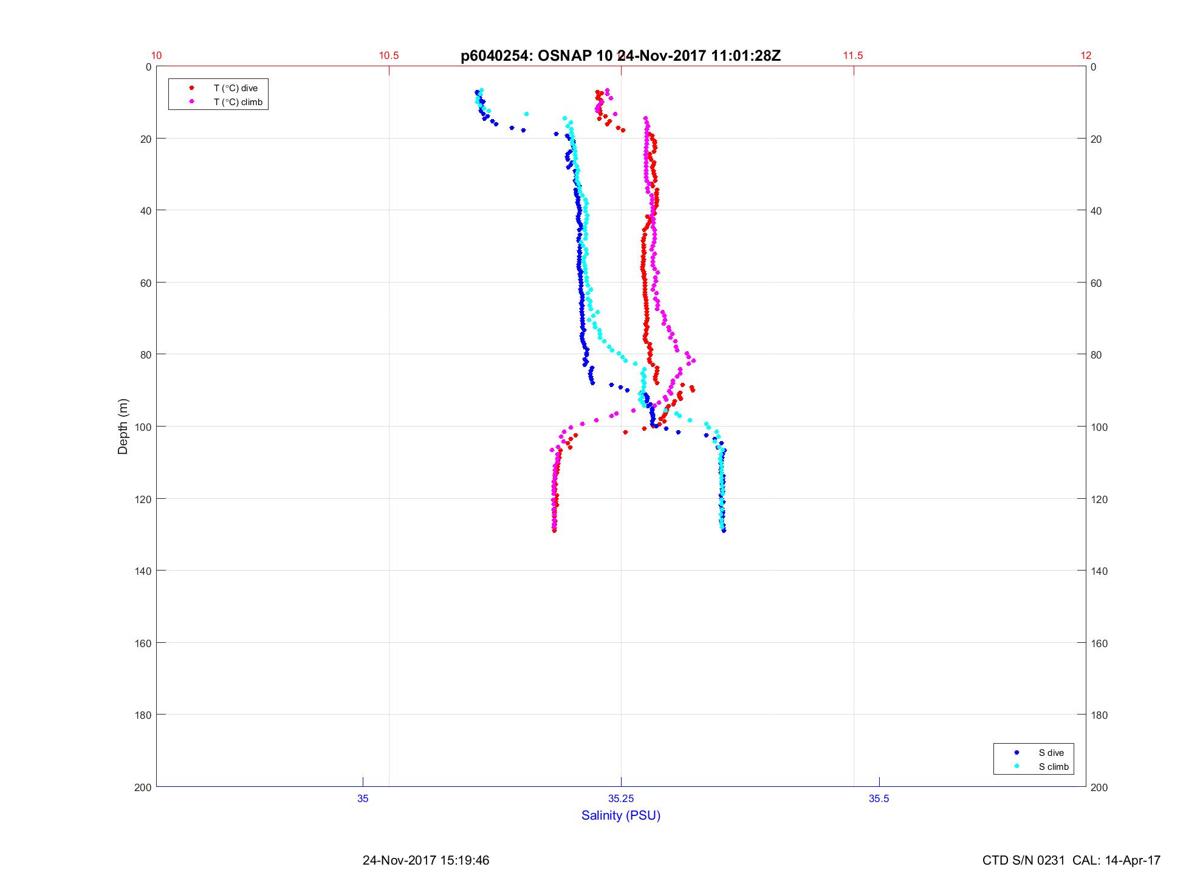
Task: Click the red '10' temperature tick at axis start
Action: (x=157, y=56)
